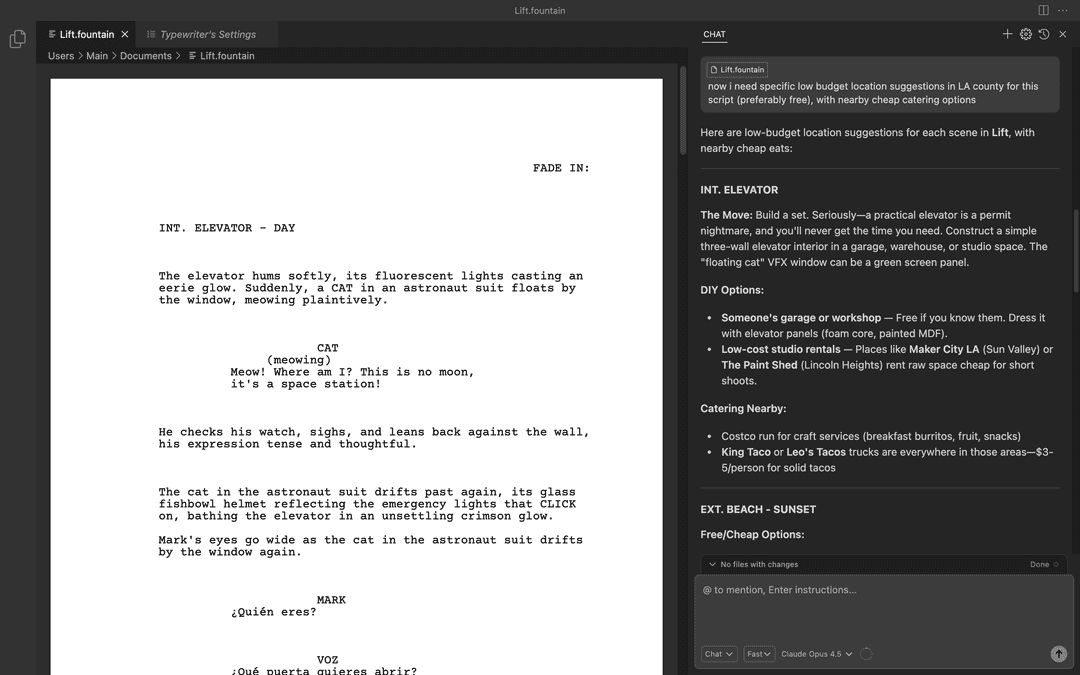The height and width of the screenshot is (675, 1080).
Task: Click the Lift.fountain file chip in the chat
Action: point(736,69)
